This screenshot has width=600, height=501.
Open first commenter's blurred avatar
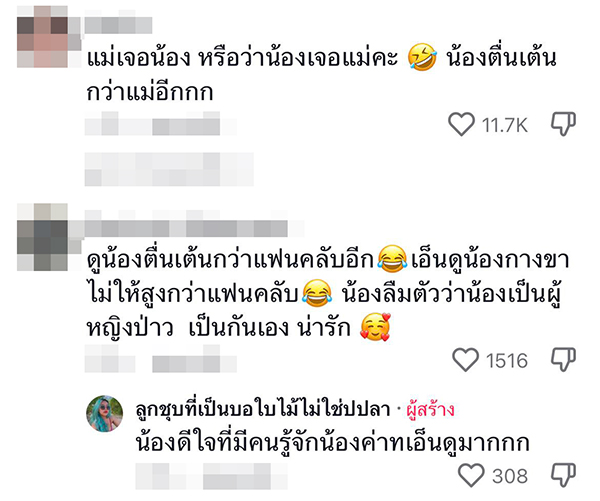42,37
